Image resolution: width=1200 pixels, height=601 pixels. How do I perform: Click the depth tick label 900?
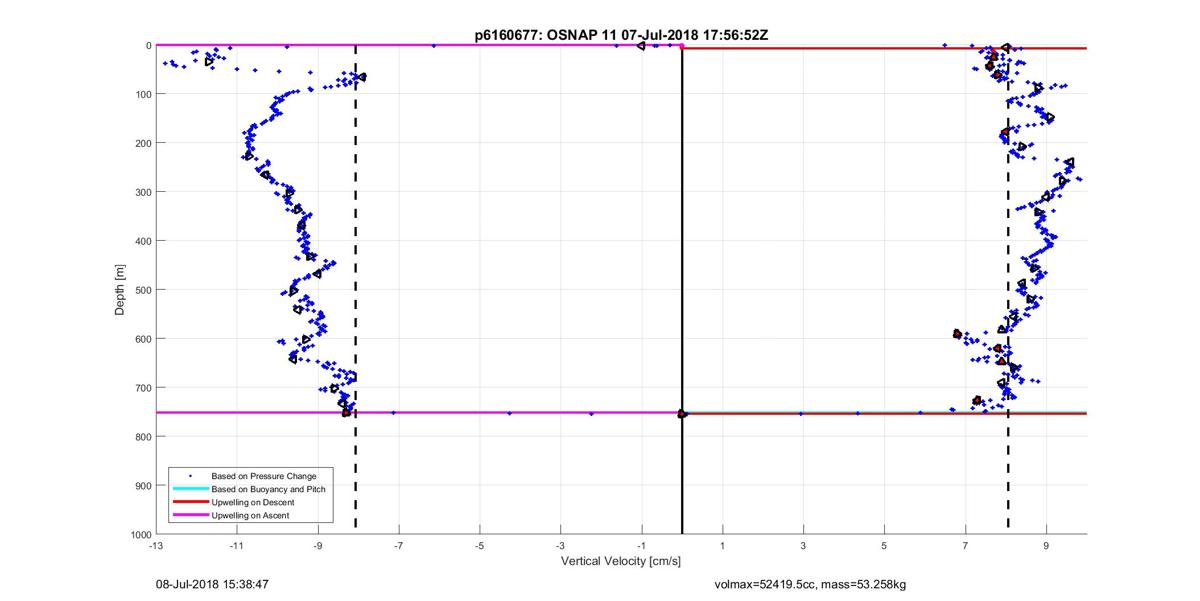pos(142,486)
